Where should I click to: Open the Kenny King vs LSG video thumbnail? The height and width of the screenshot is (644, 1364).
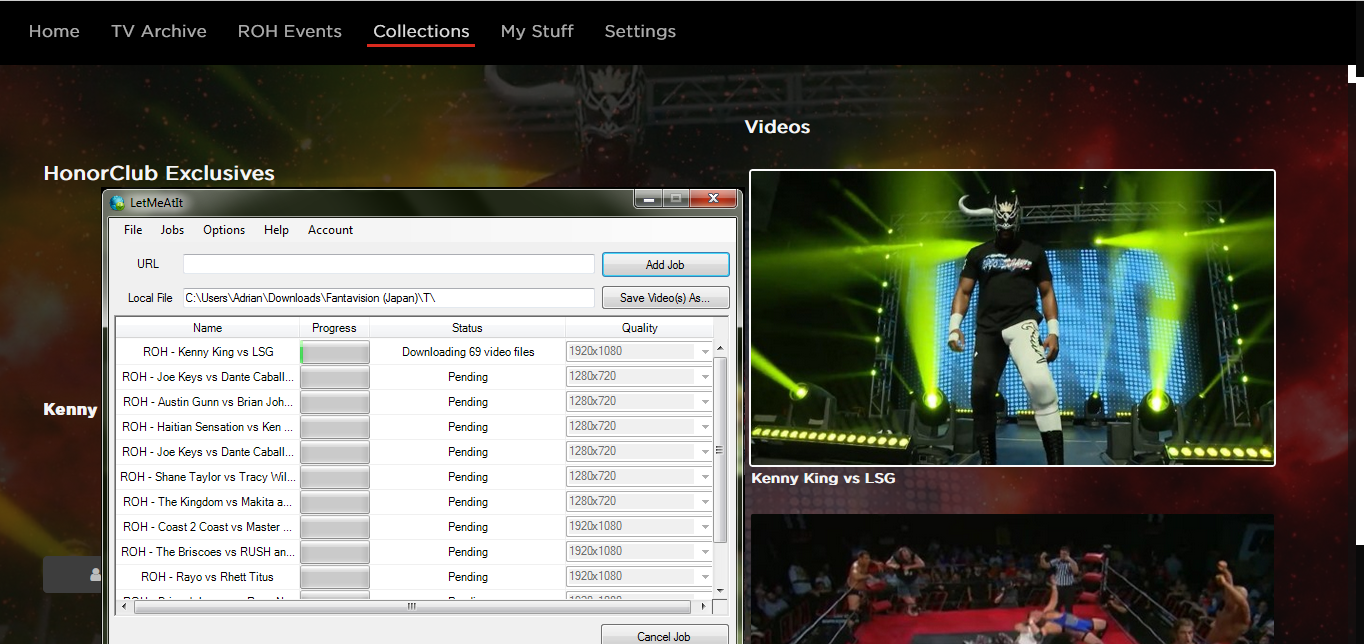pos(1012,318)
